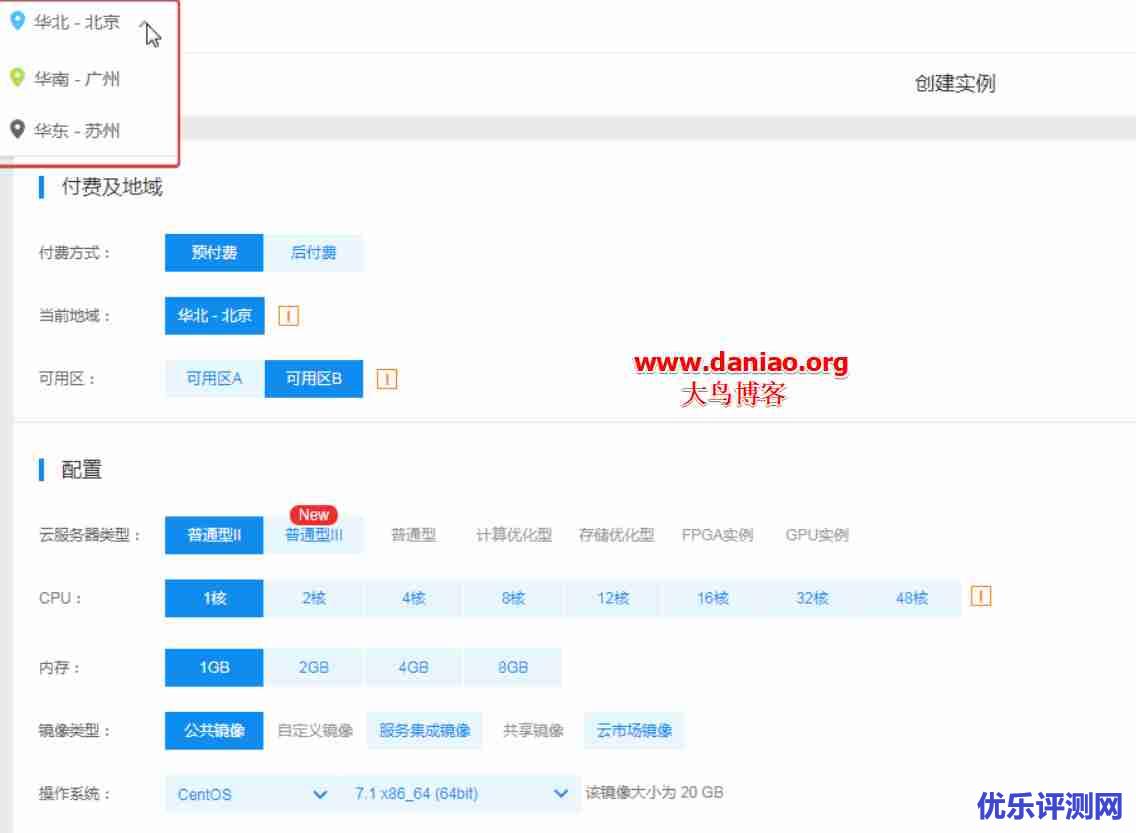Select the 8GB memory option
The image size is (1136, 833).
tap(513, 666)
